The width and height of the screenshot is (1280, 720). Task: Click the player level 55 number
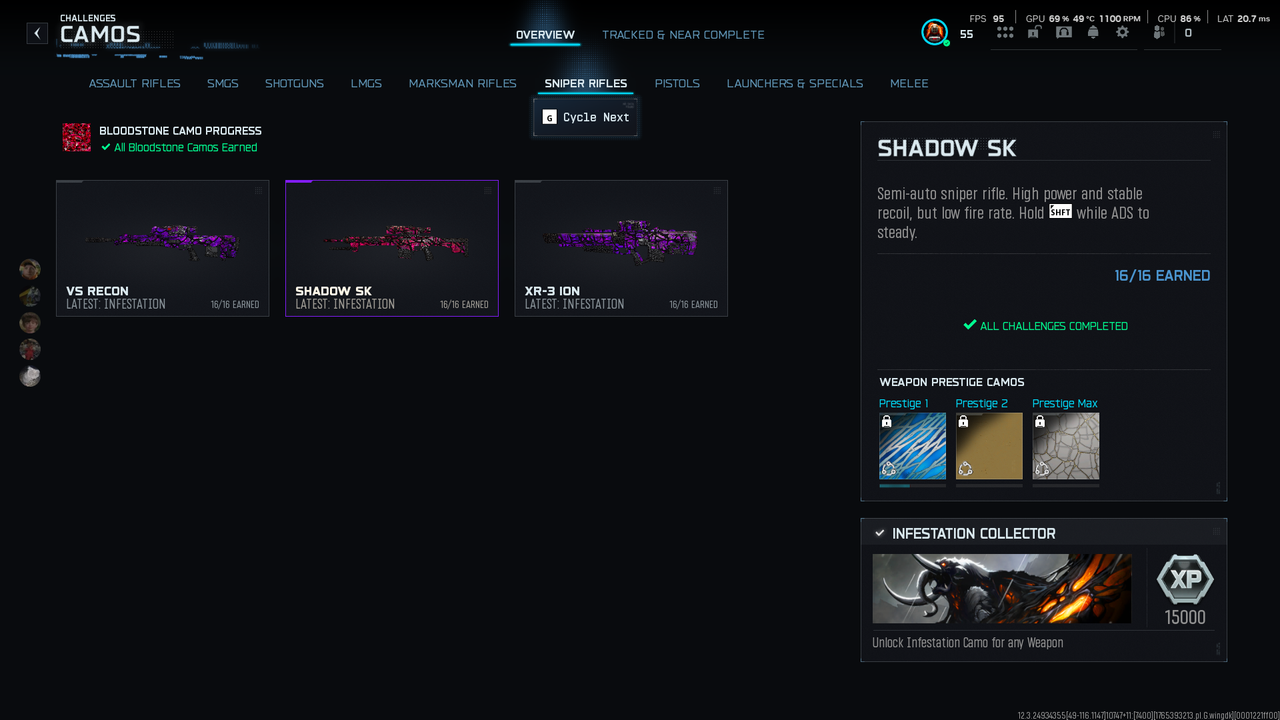966,35
